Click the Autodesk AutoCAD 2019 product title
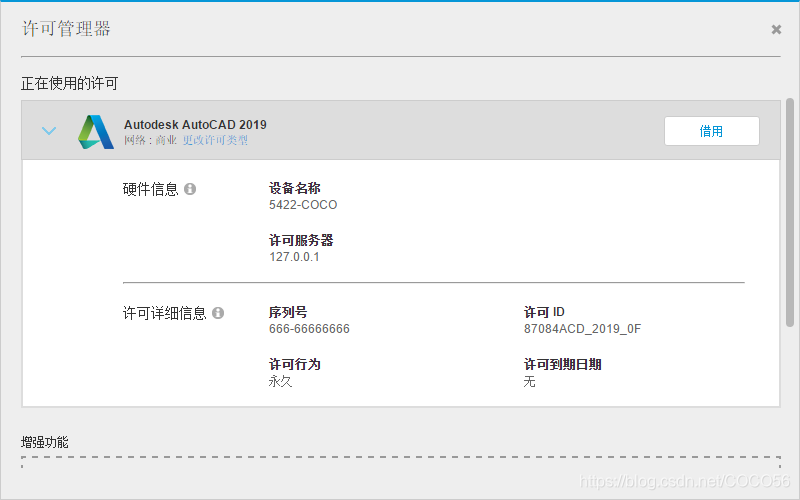Viewport: 800px width, 500px height. point(195,125)
